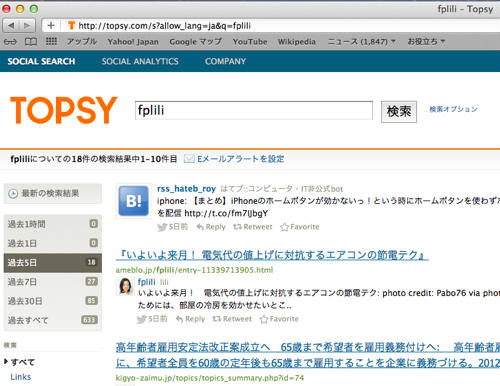Viewport: 500px width, 386px height.
Task: Select the COMPANY tab
Action: click(225, 61)
